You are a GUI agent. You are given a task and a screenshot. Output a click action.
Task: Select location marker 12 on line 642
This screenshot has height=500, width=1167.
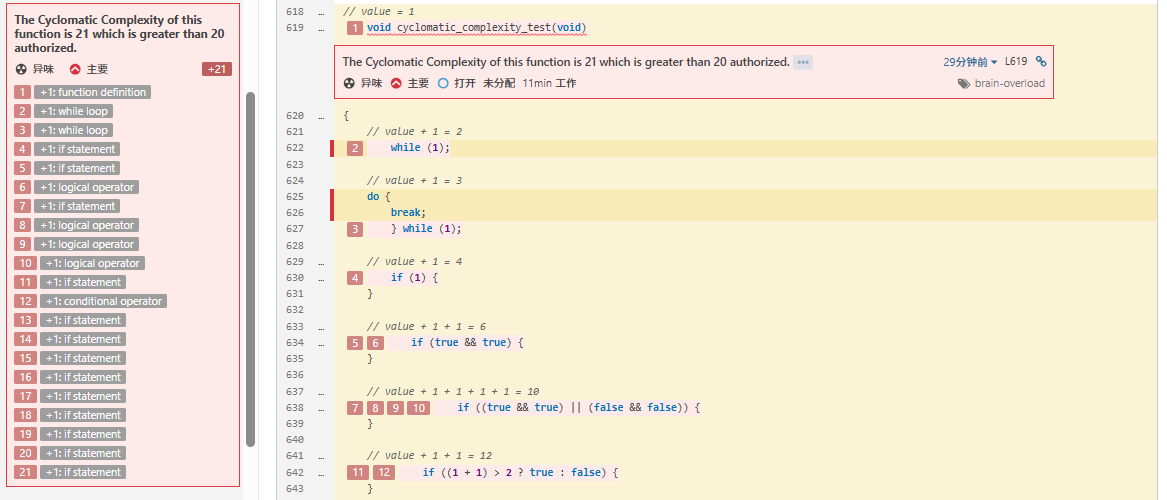coord(383,472)
